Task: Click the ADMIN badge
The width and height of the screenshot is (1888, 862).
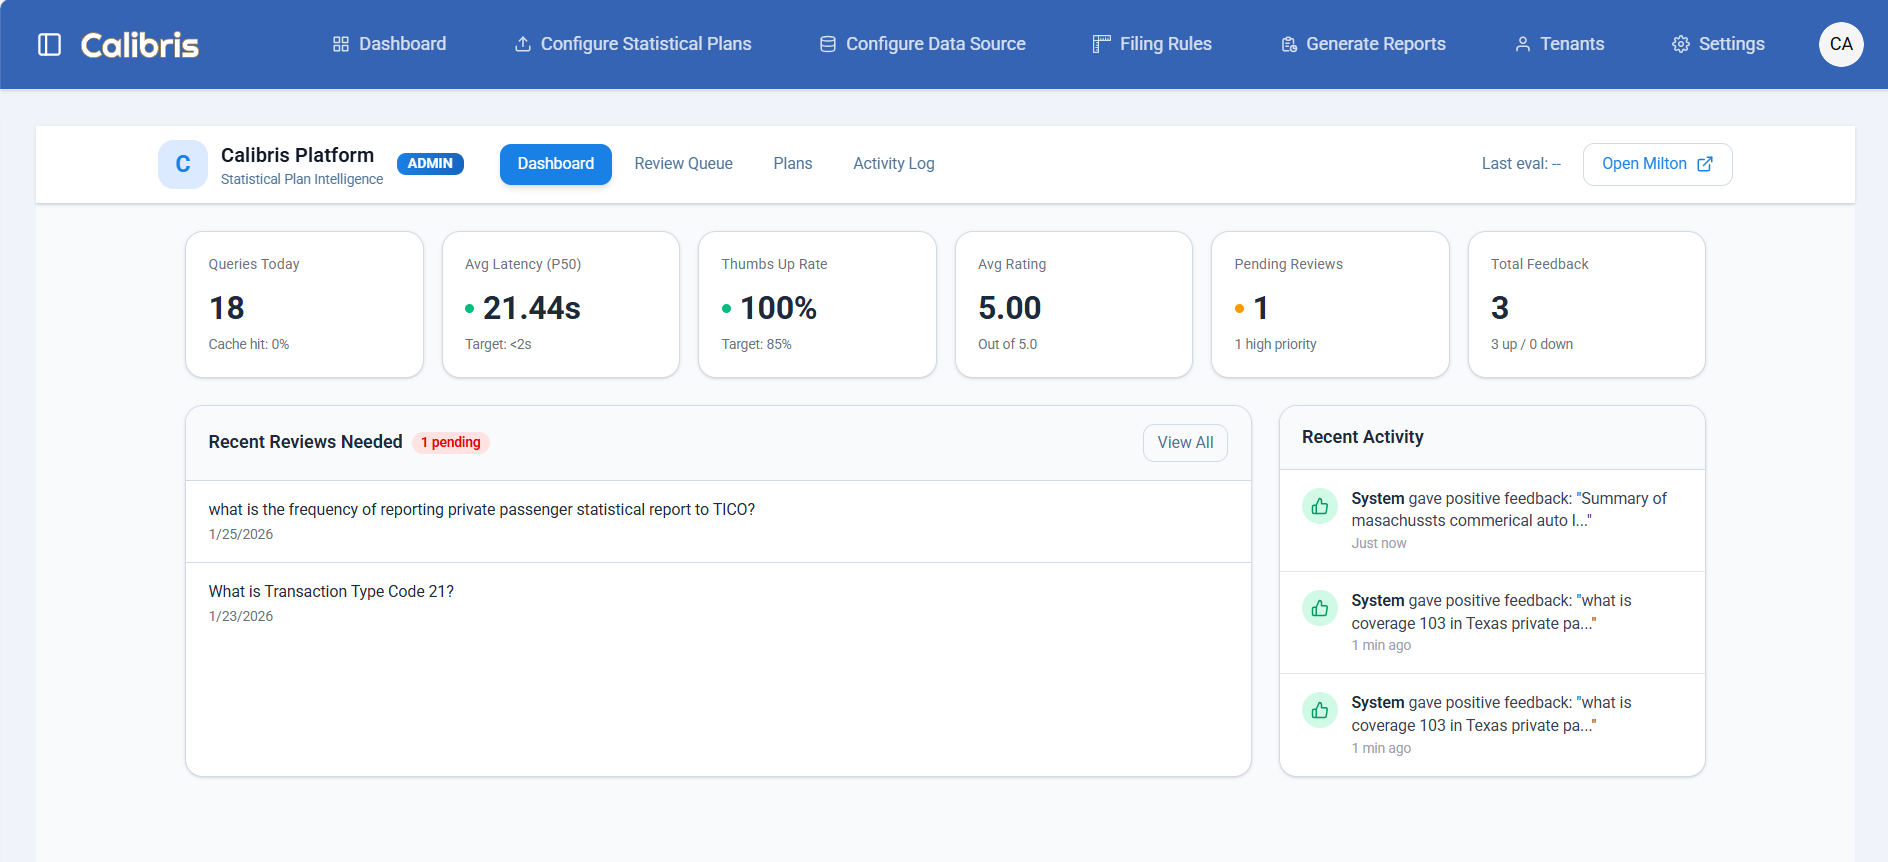Action: coord(430,163)
